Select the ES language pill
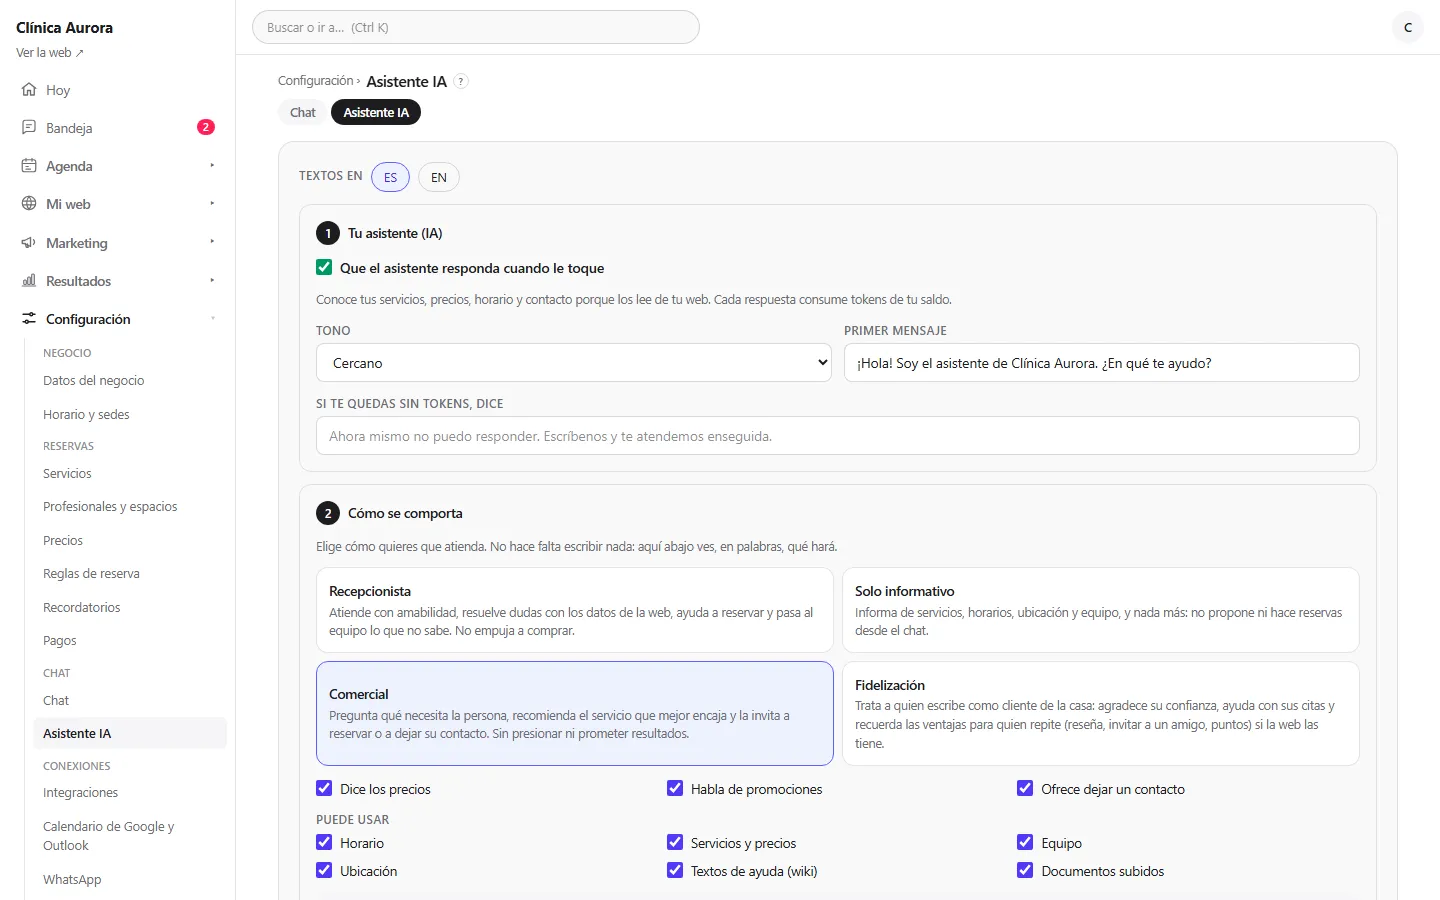 [390, 177]
